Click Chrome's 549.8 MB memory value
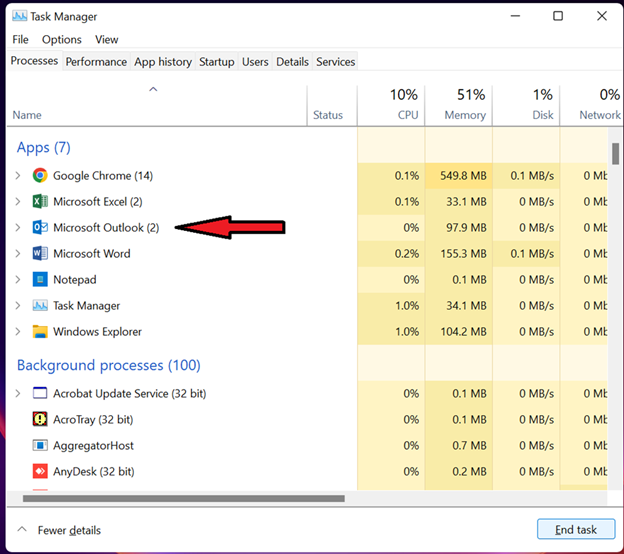This screenshot has height=554, width=624. (x=463, y=176)
